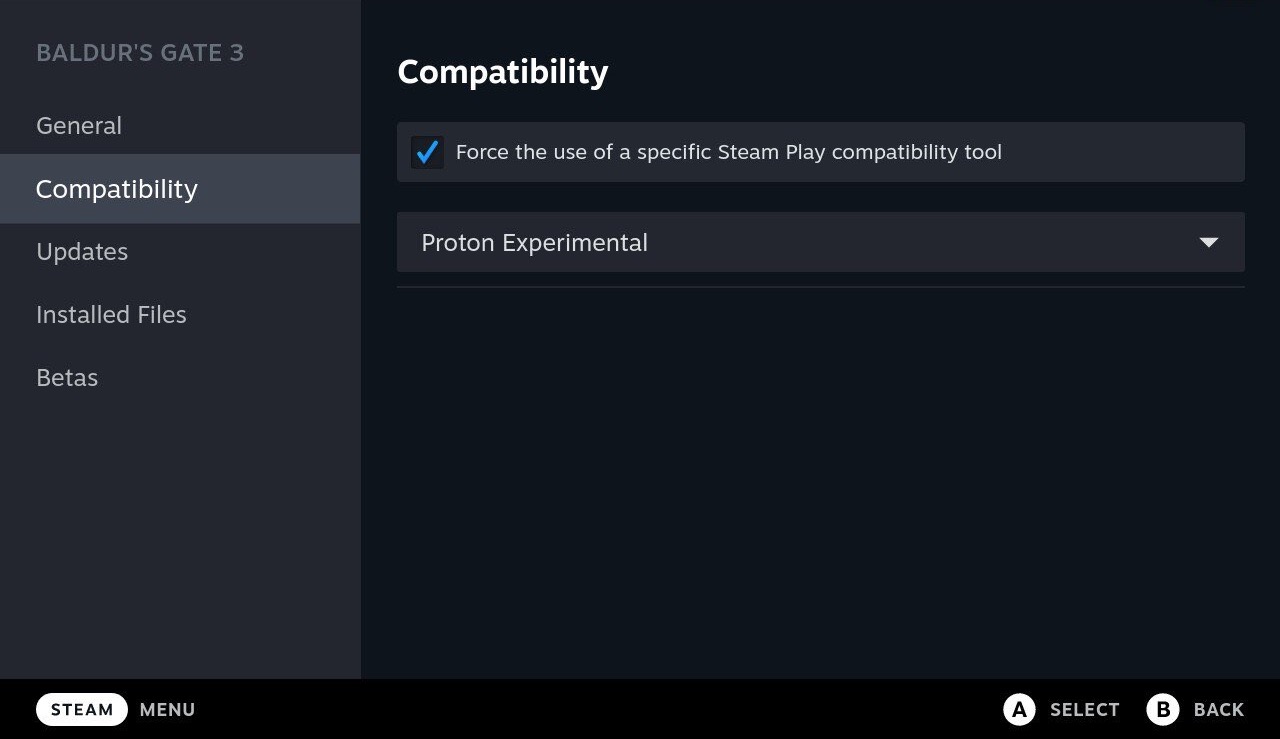
Task: Open the General settings tab
Action: tap(79, 126)
